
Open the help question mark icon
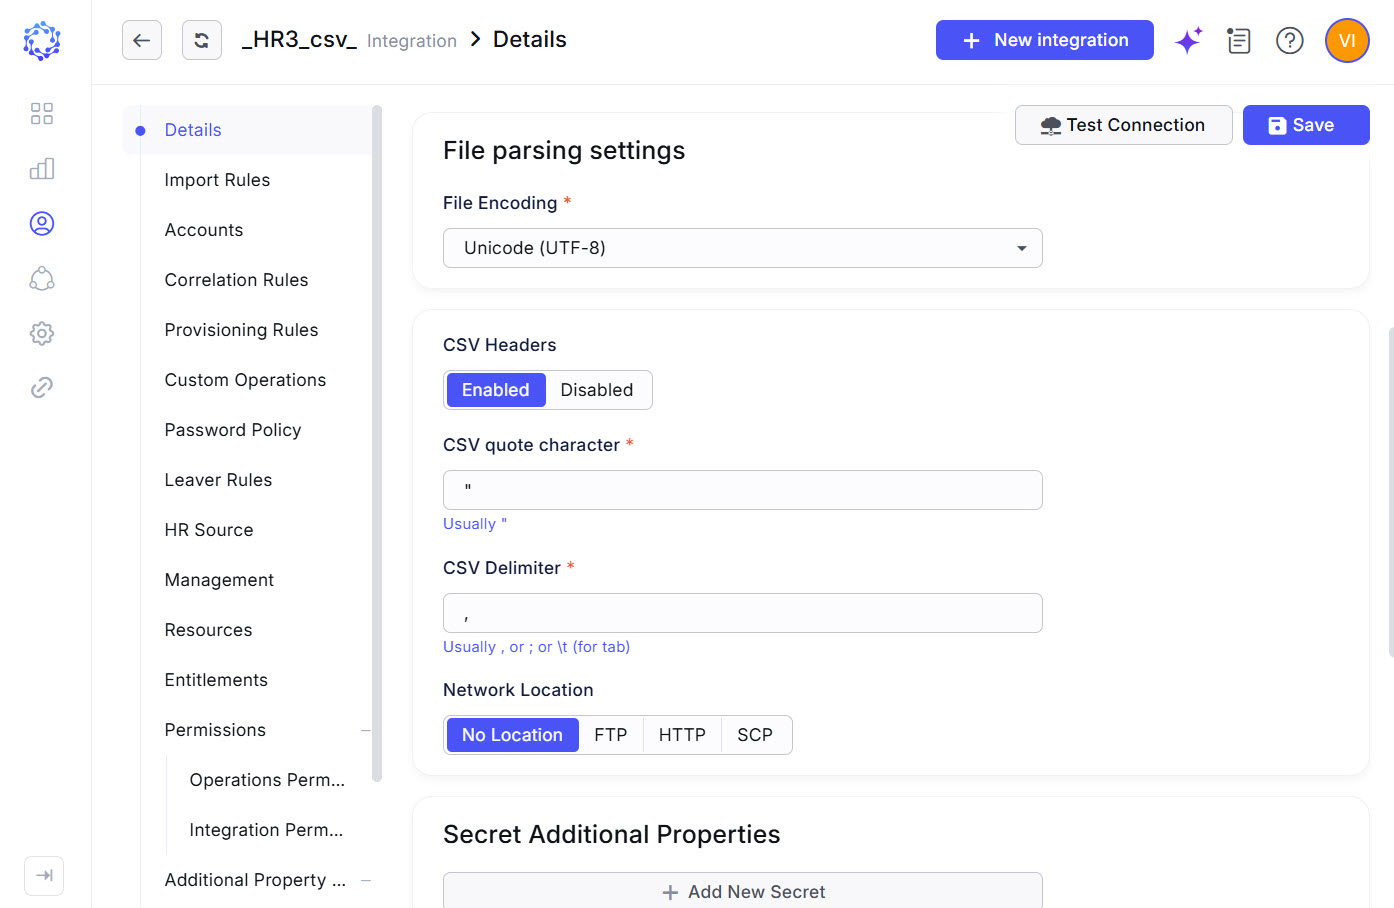coord(1290,40)
